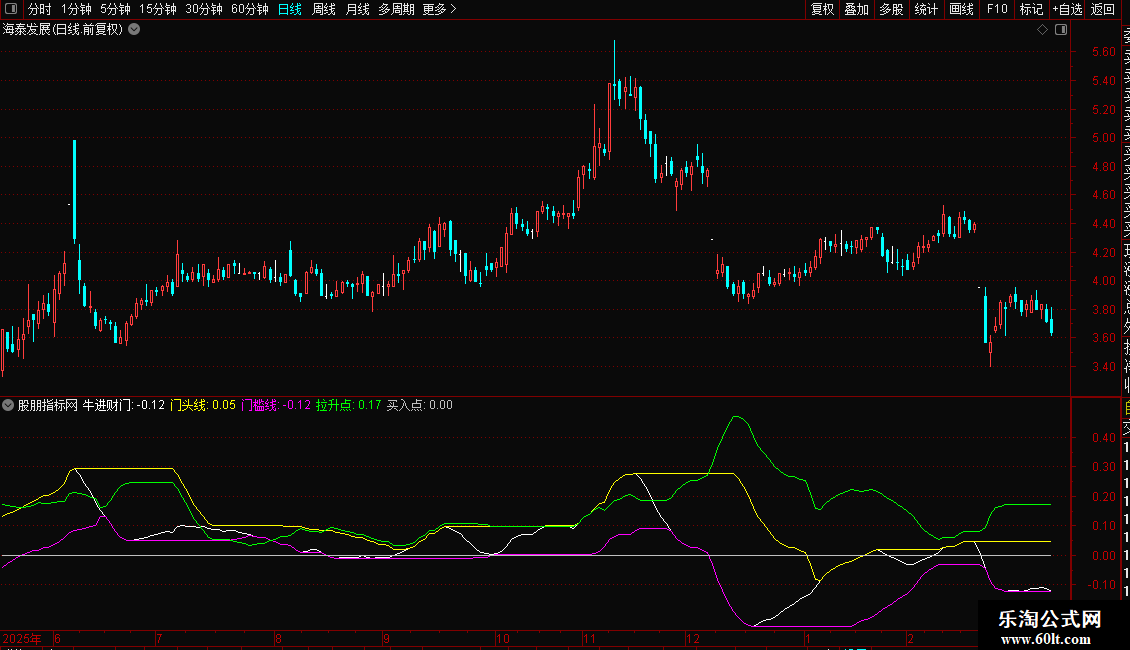This screenshot has height=650, width=1130.
Task: Click the 返回 back button
Action: click(x=1103, y=9)
